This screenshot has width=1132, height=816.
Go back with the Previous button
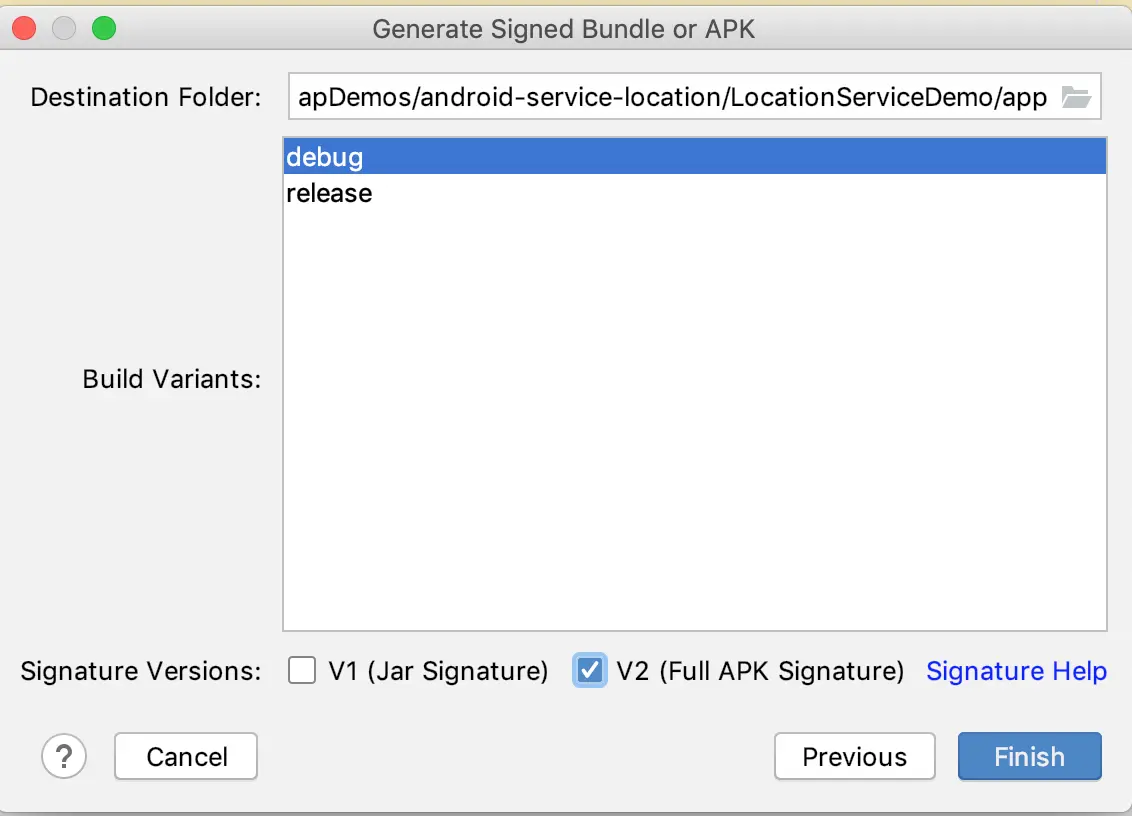[854, 757]
